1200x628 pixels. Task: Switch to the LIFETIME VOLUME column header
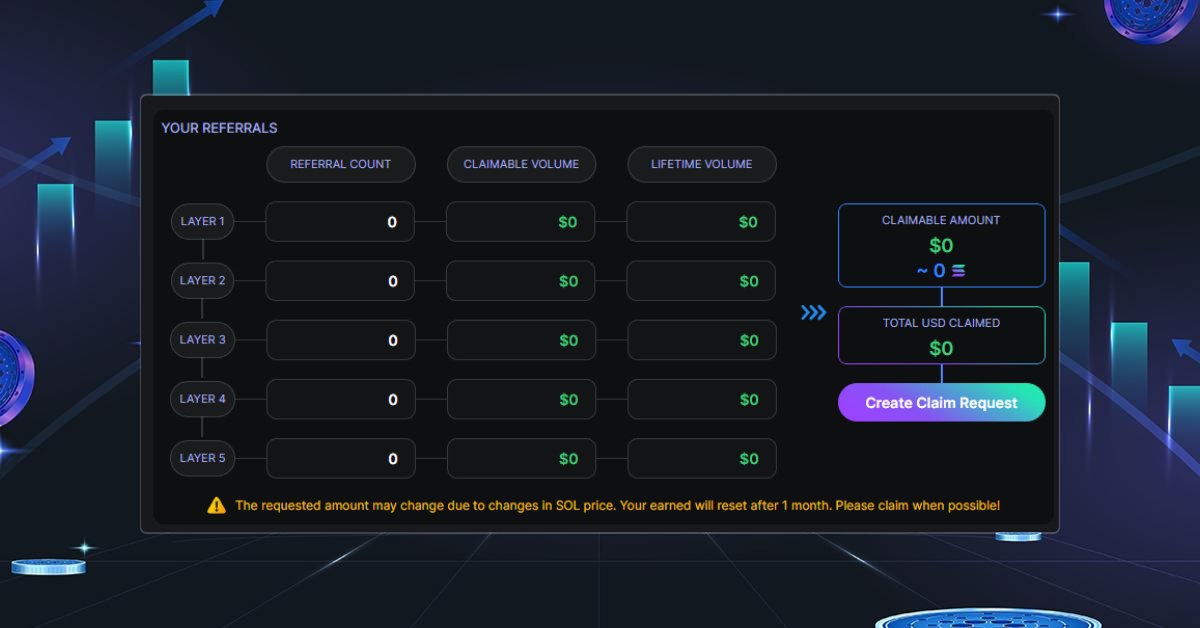[701, 164]
